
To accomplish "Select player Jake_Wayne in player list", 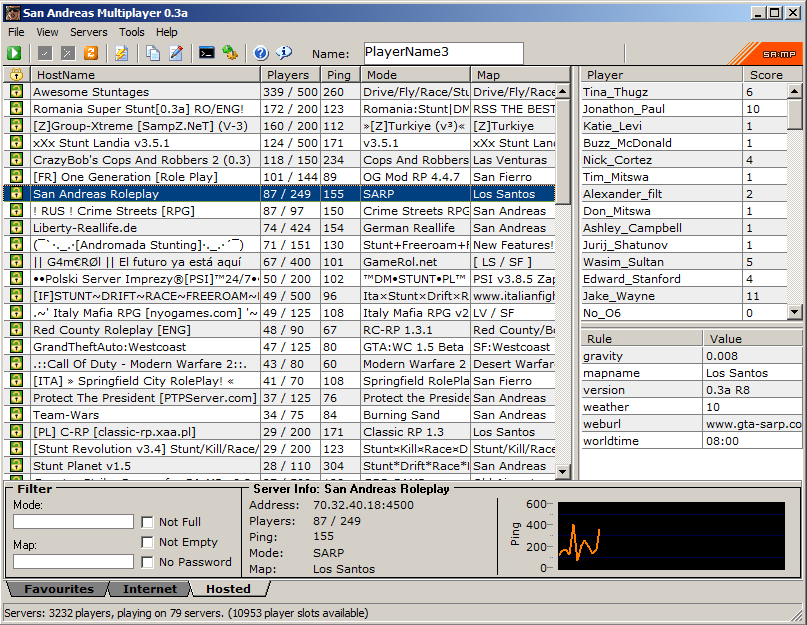I will click(x=685, y=296).
